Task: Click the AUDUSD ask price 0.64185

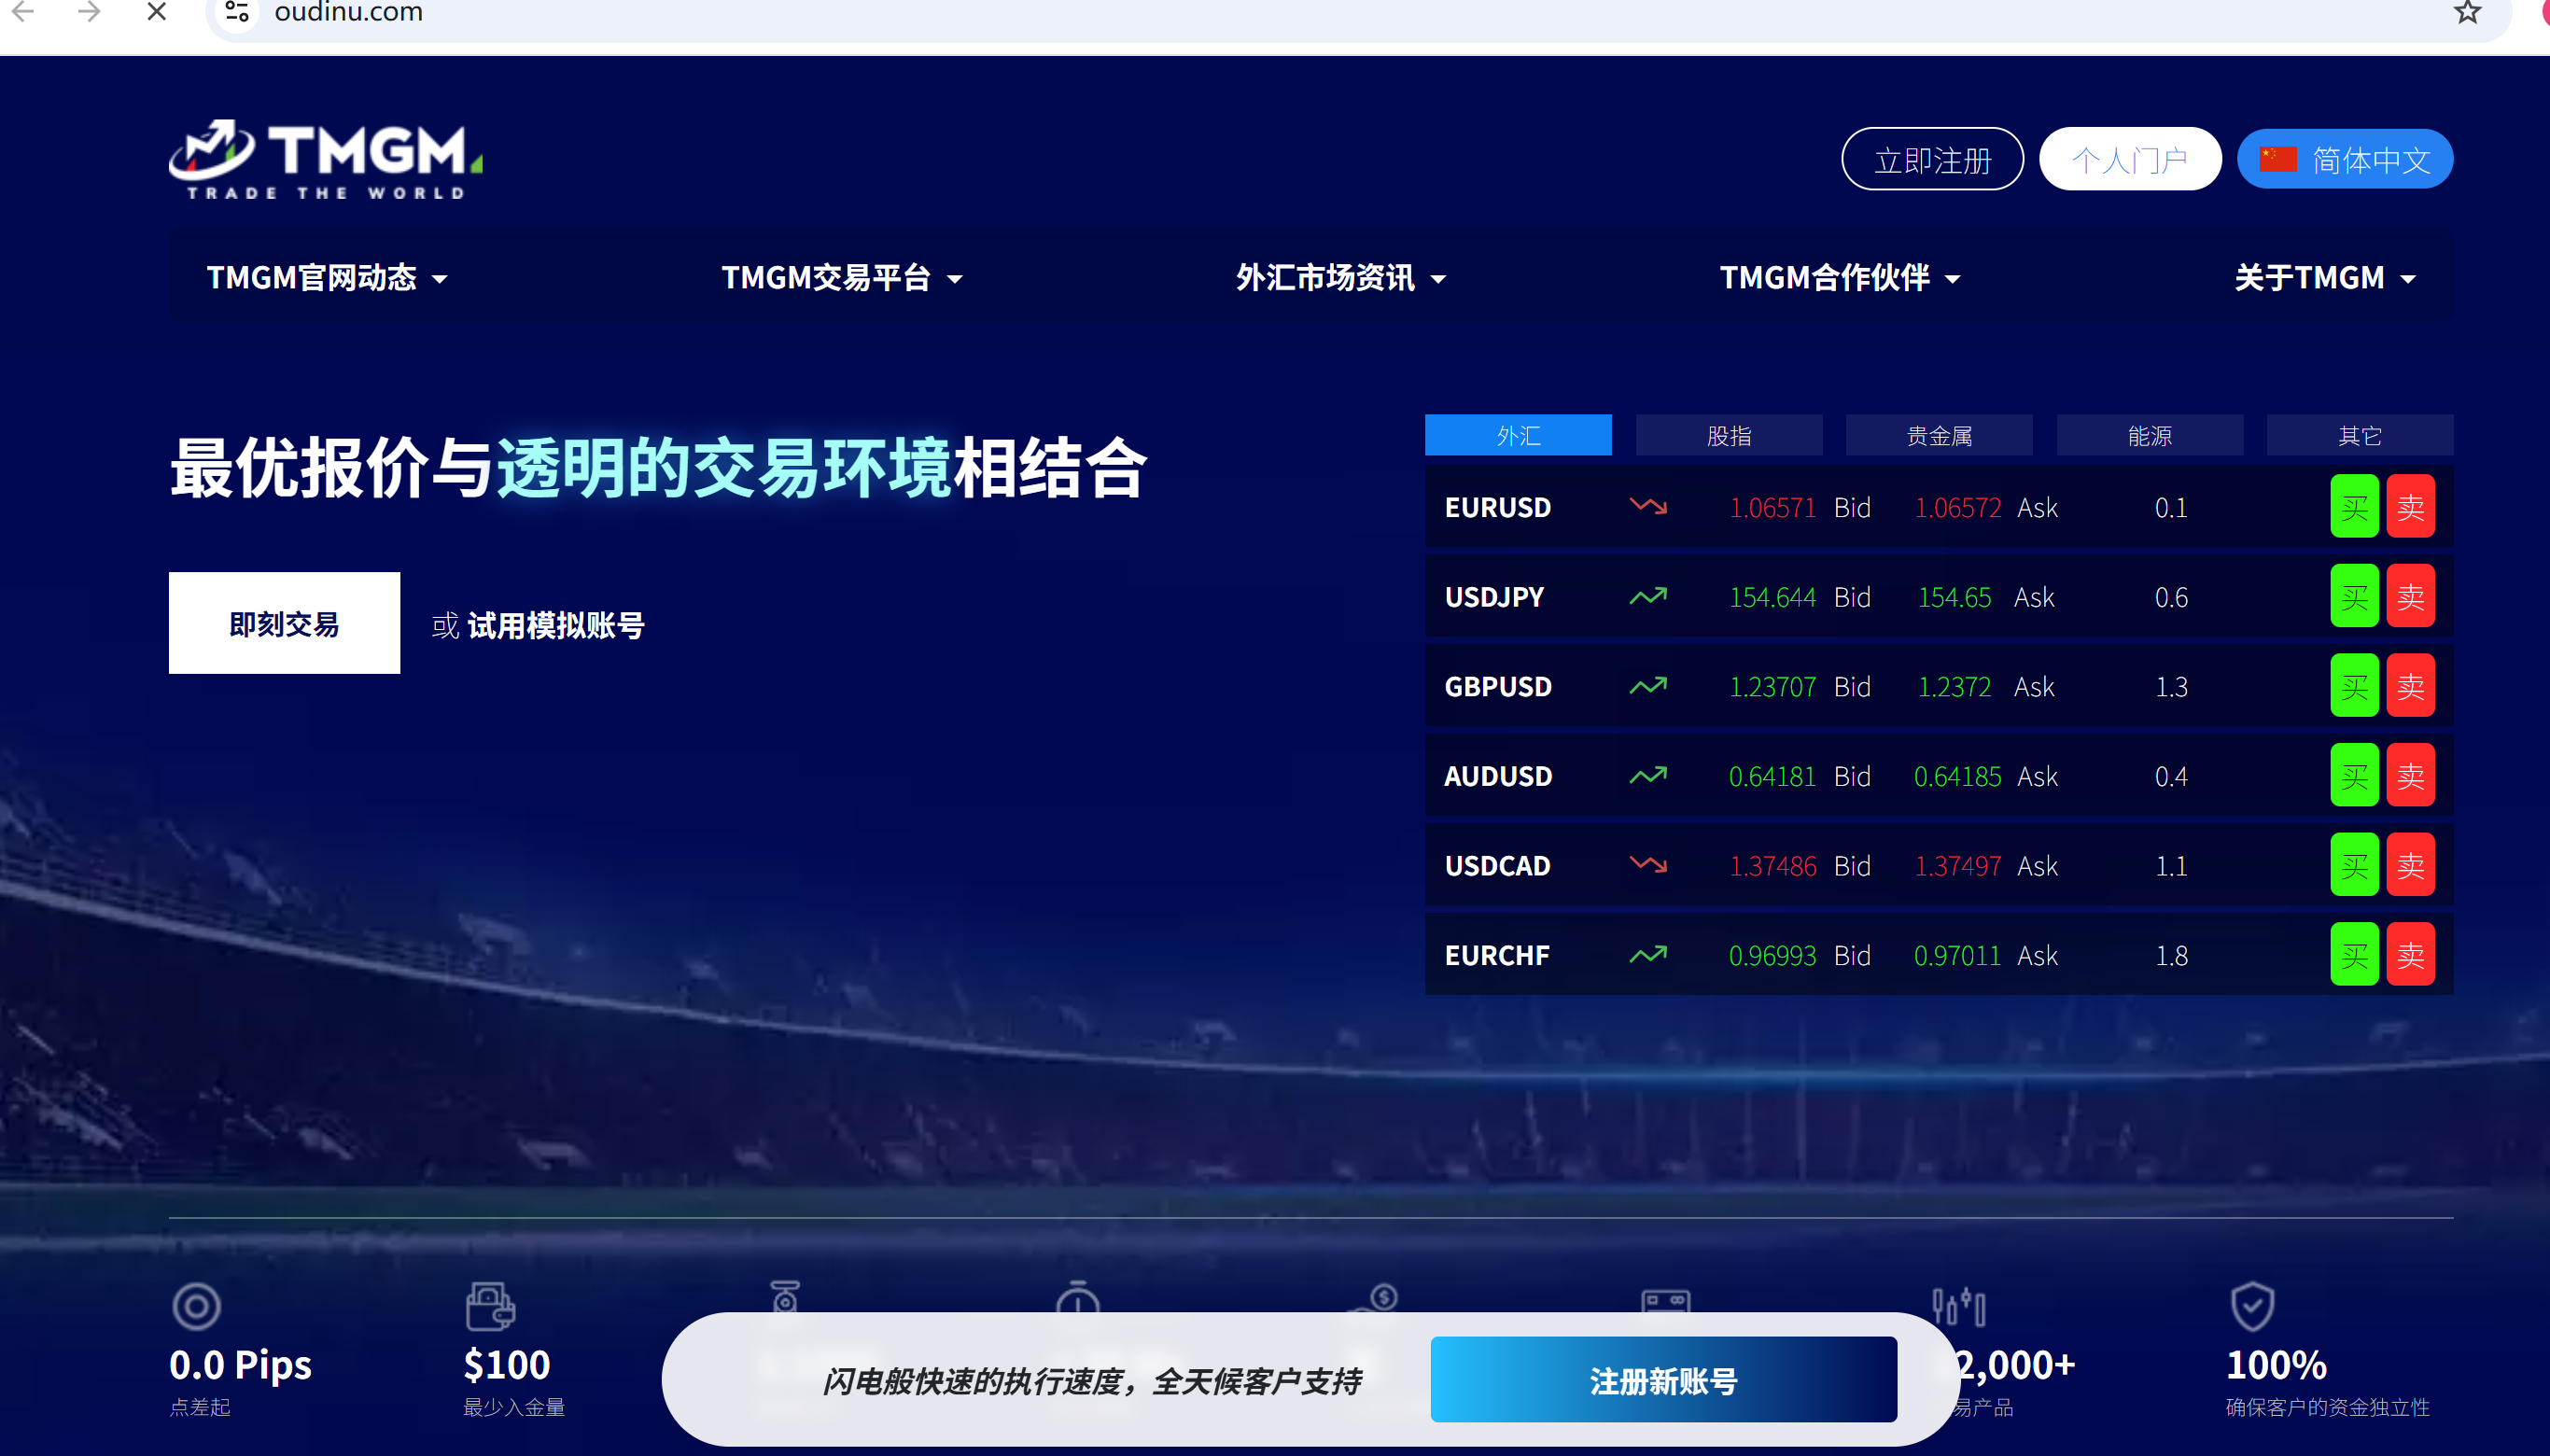Action: click(x=1957, y=776)
